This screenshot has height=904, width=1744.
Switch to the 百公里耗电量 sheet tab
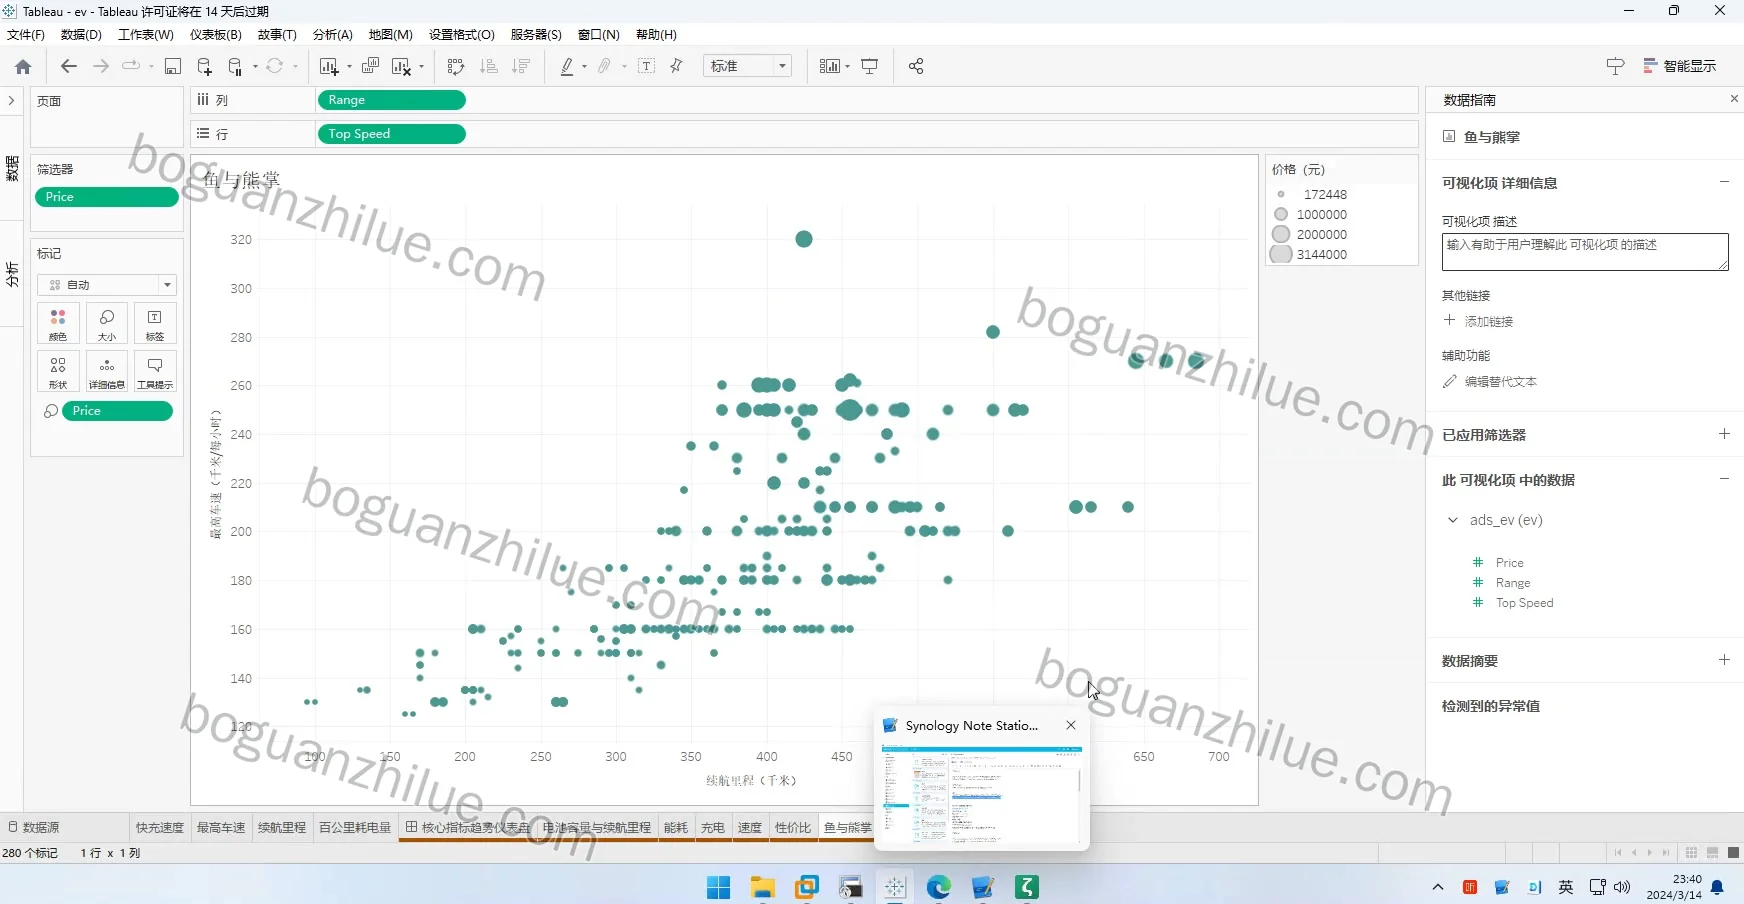[x=355, y=827]
